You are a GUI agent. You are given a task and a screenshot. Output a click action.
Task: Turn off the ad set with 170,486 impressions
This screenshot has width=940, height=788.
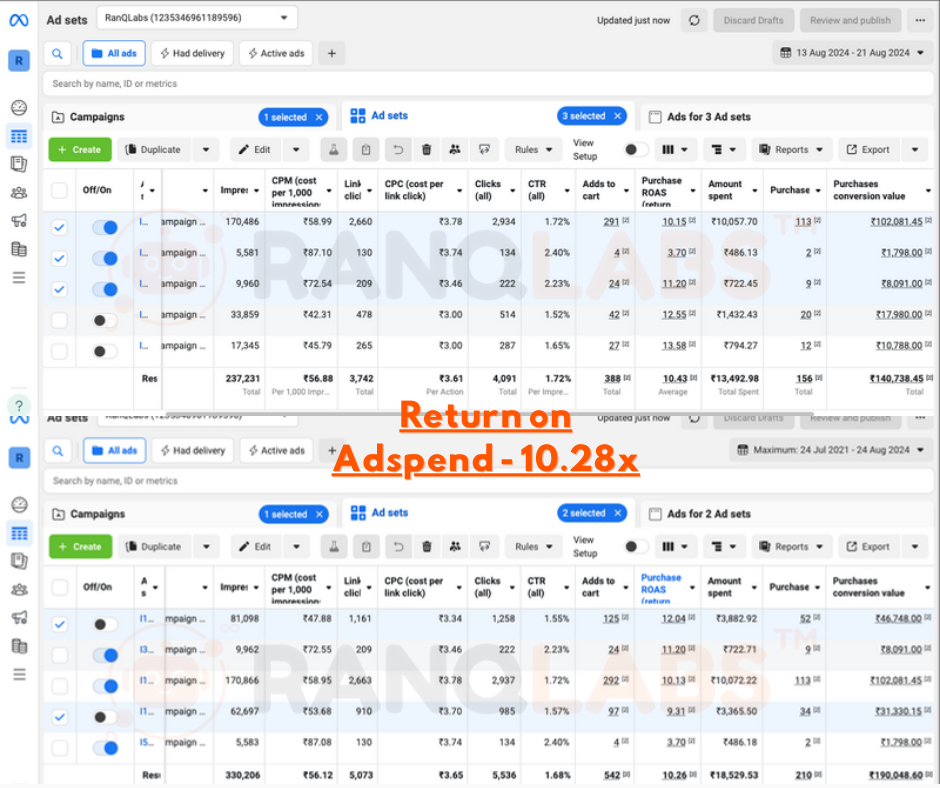coord(104,227)
